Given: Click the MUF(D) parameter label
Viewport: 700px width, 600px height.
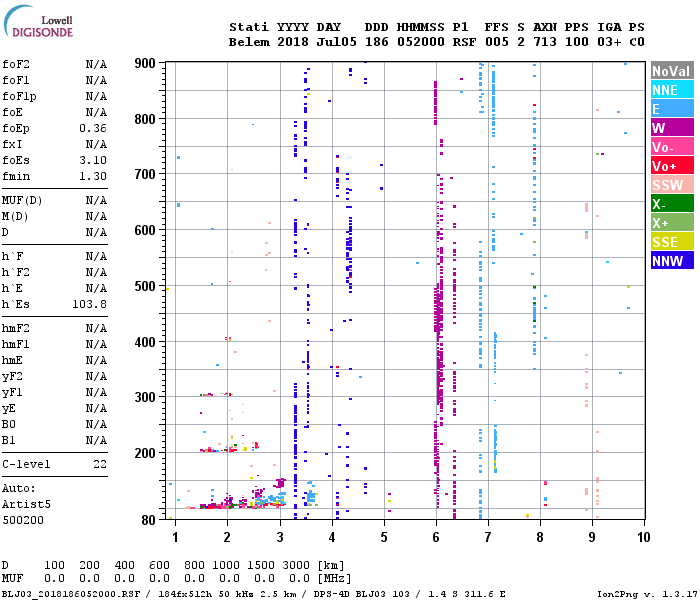Looking at the screenshot, I should [22, 200].
